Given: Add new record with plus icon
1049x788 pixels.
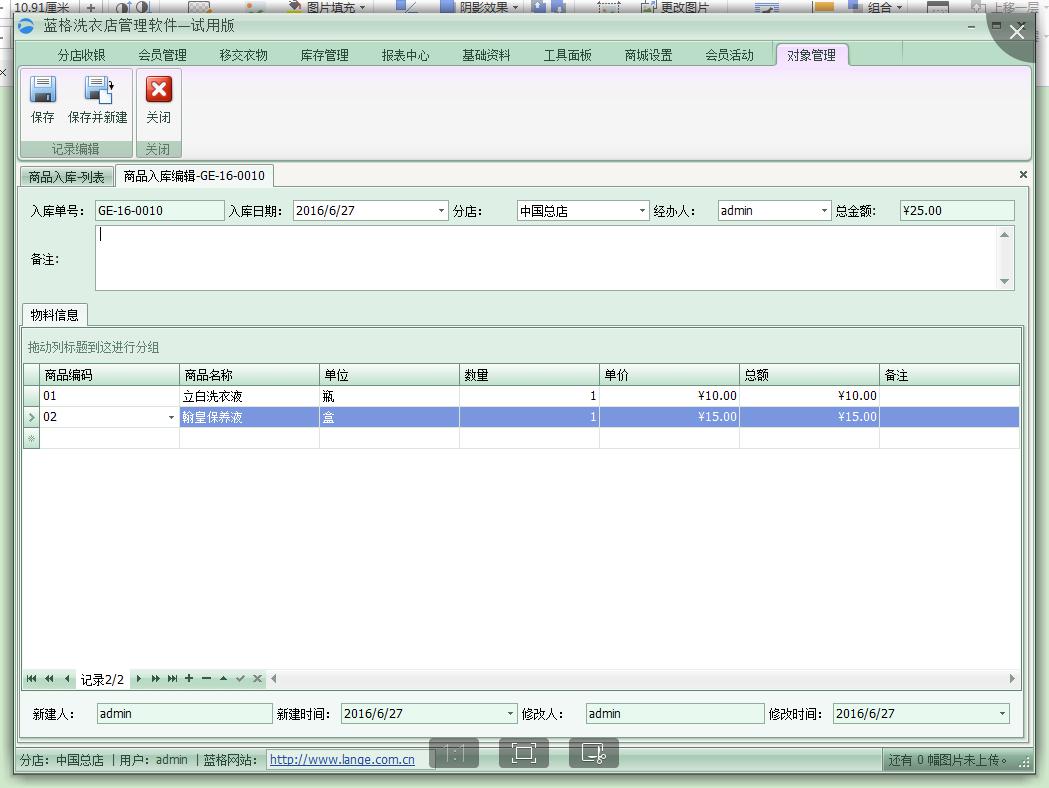Looking at the screenshot, I should tap(189, 678).
